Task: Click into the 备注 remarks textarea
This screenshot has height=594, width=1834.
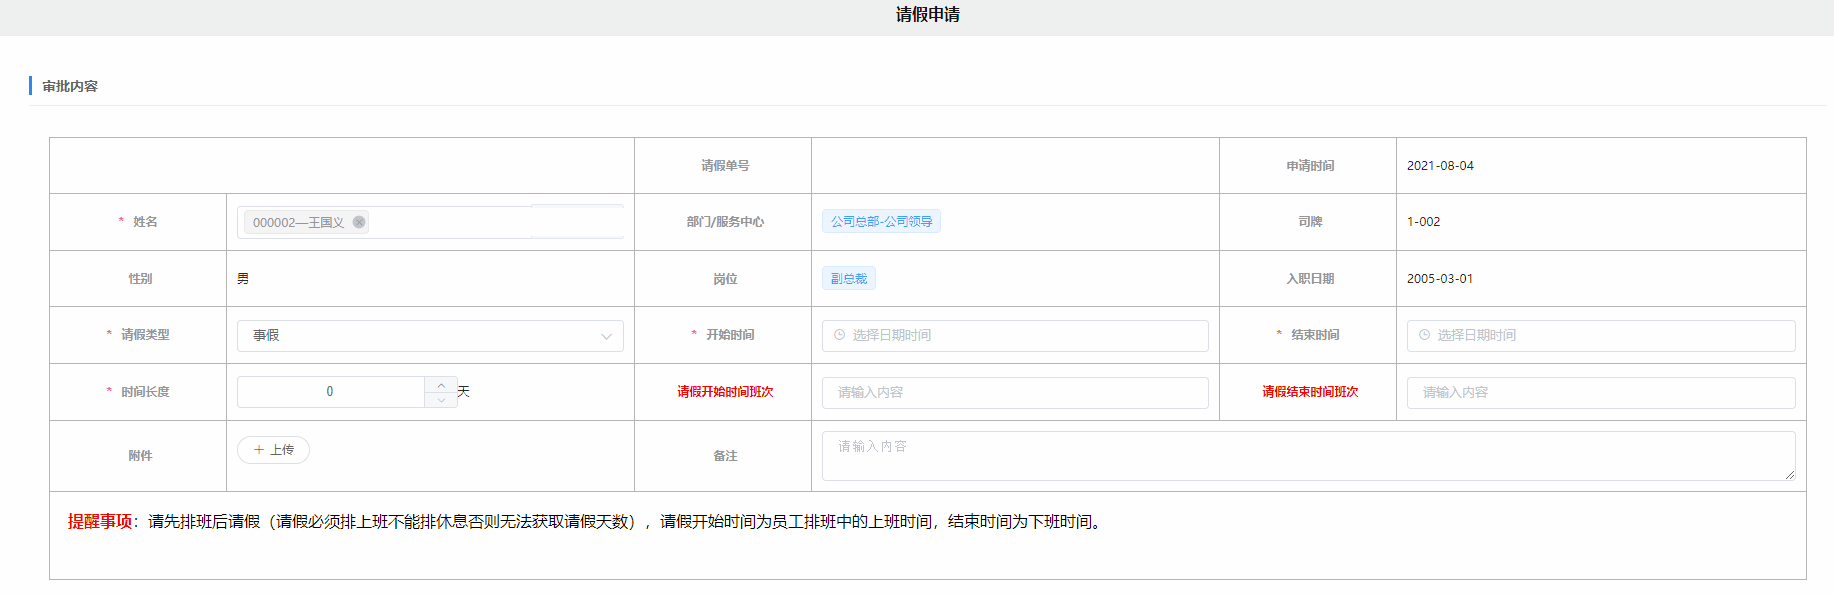Action: click(1300, 456)
